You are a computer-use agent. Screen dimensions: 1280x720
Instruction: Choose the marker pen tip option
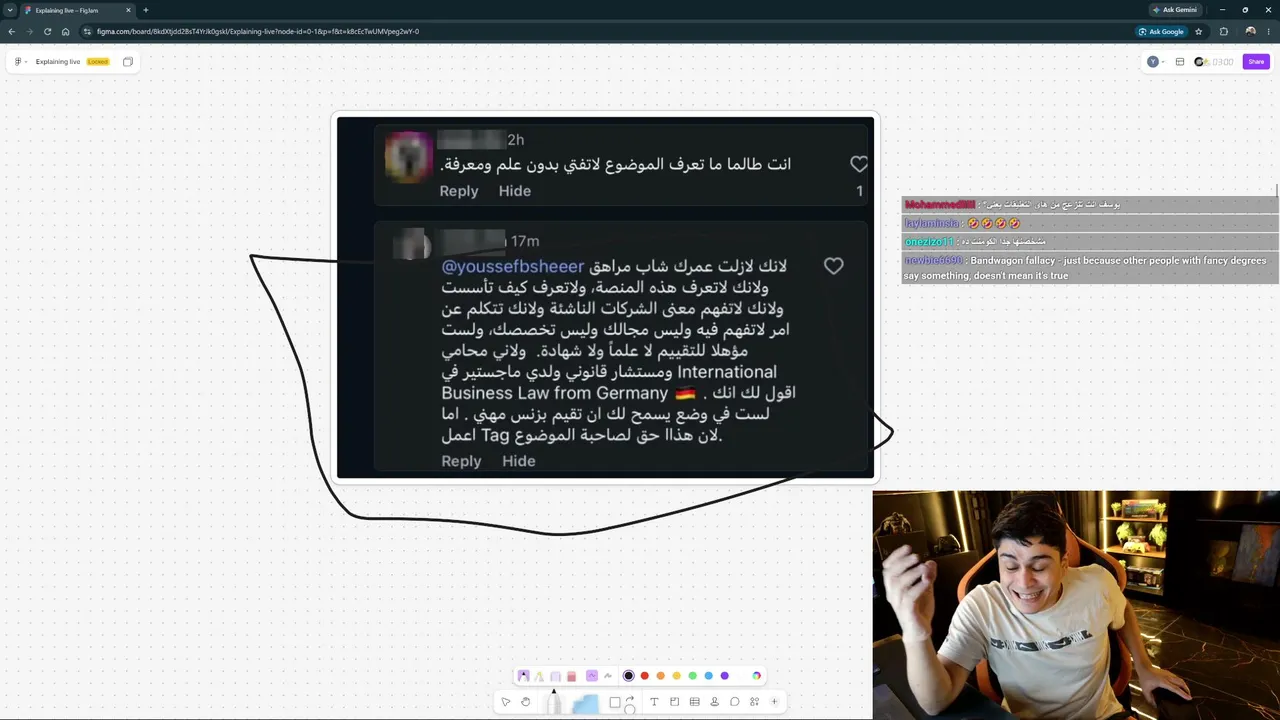point(523,676)
